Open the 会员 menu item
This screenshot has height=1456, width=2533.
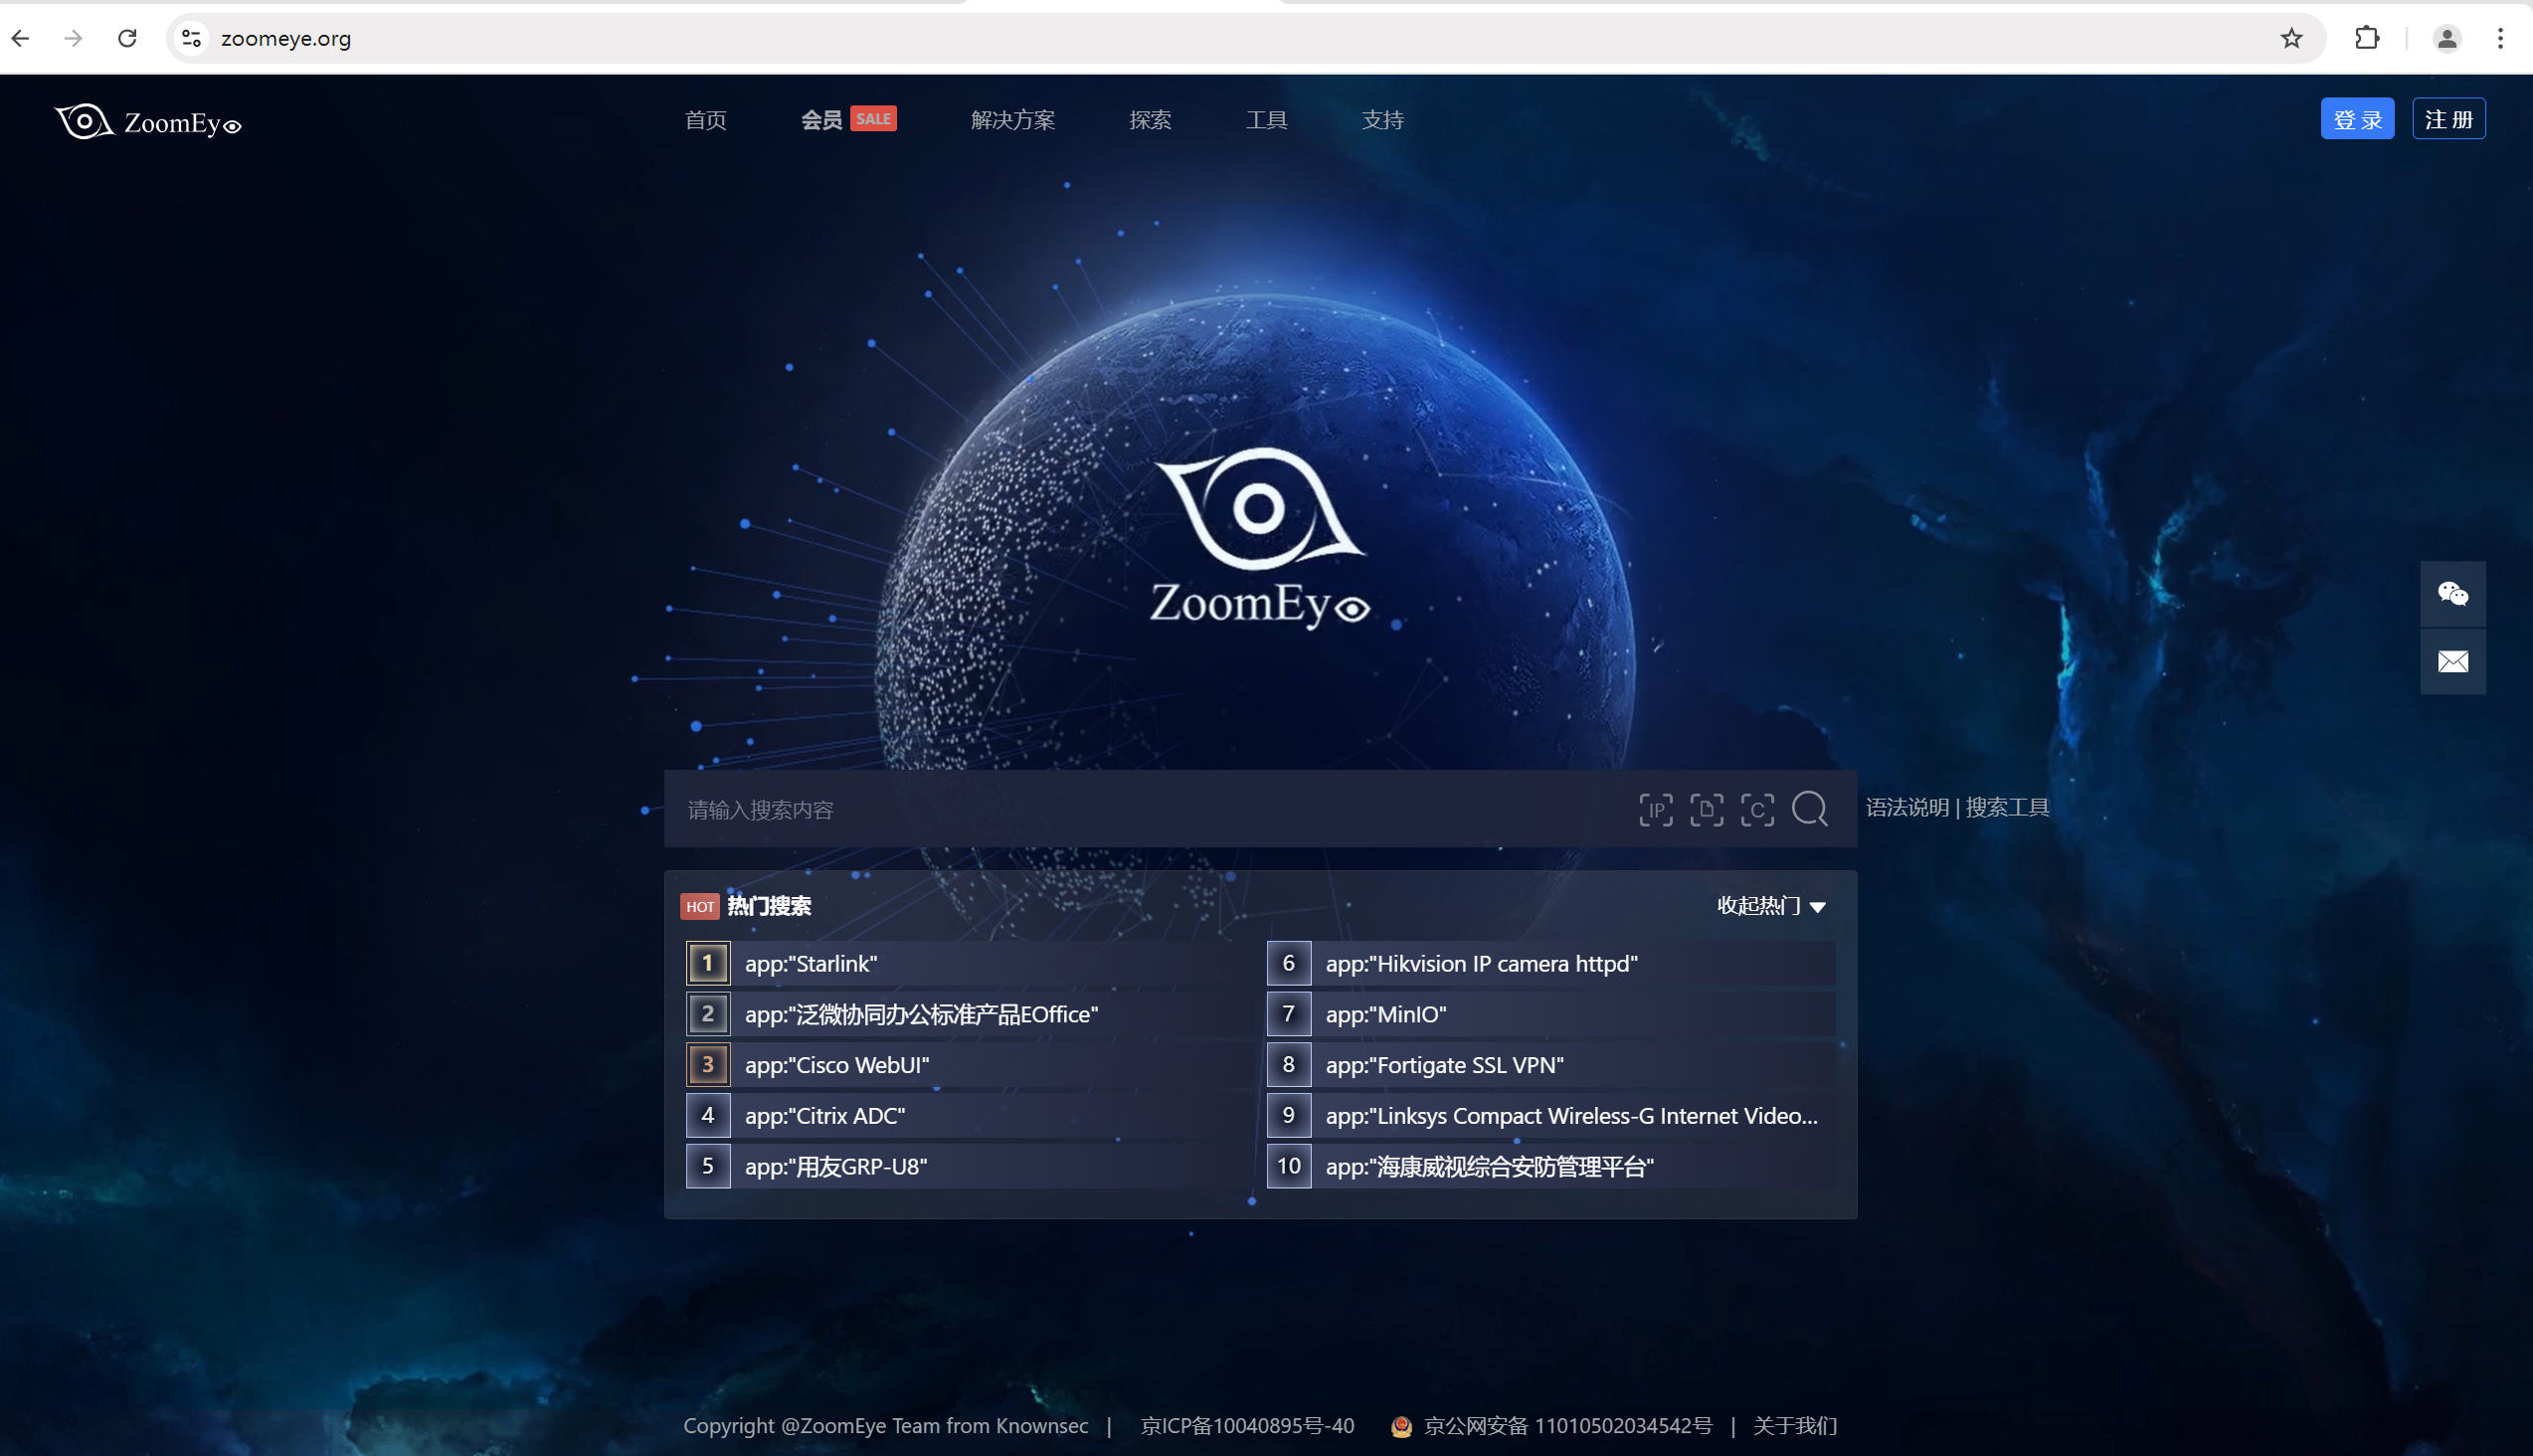click(821, 120)
